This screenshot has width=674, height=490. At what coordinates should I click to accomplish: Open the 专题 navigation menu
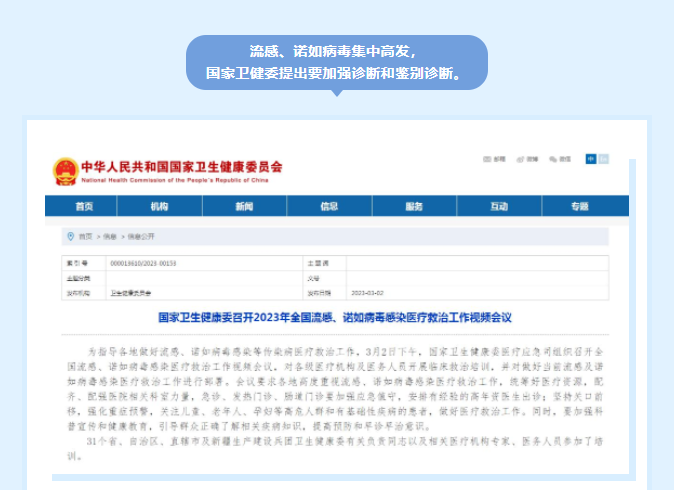[580, 206]
